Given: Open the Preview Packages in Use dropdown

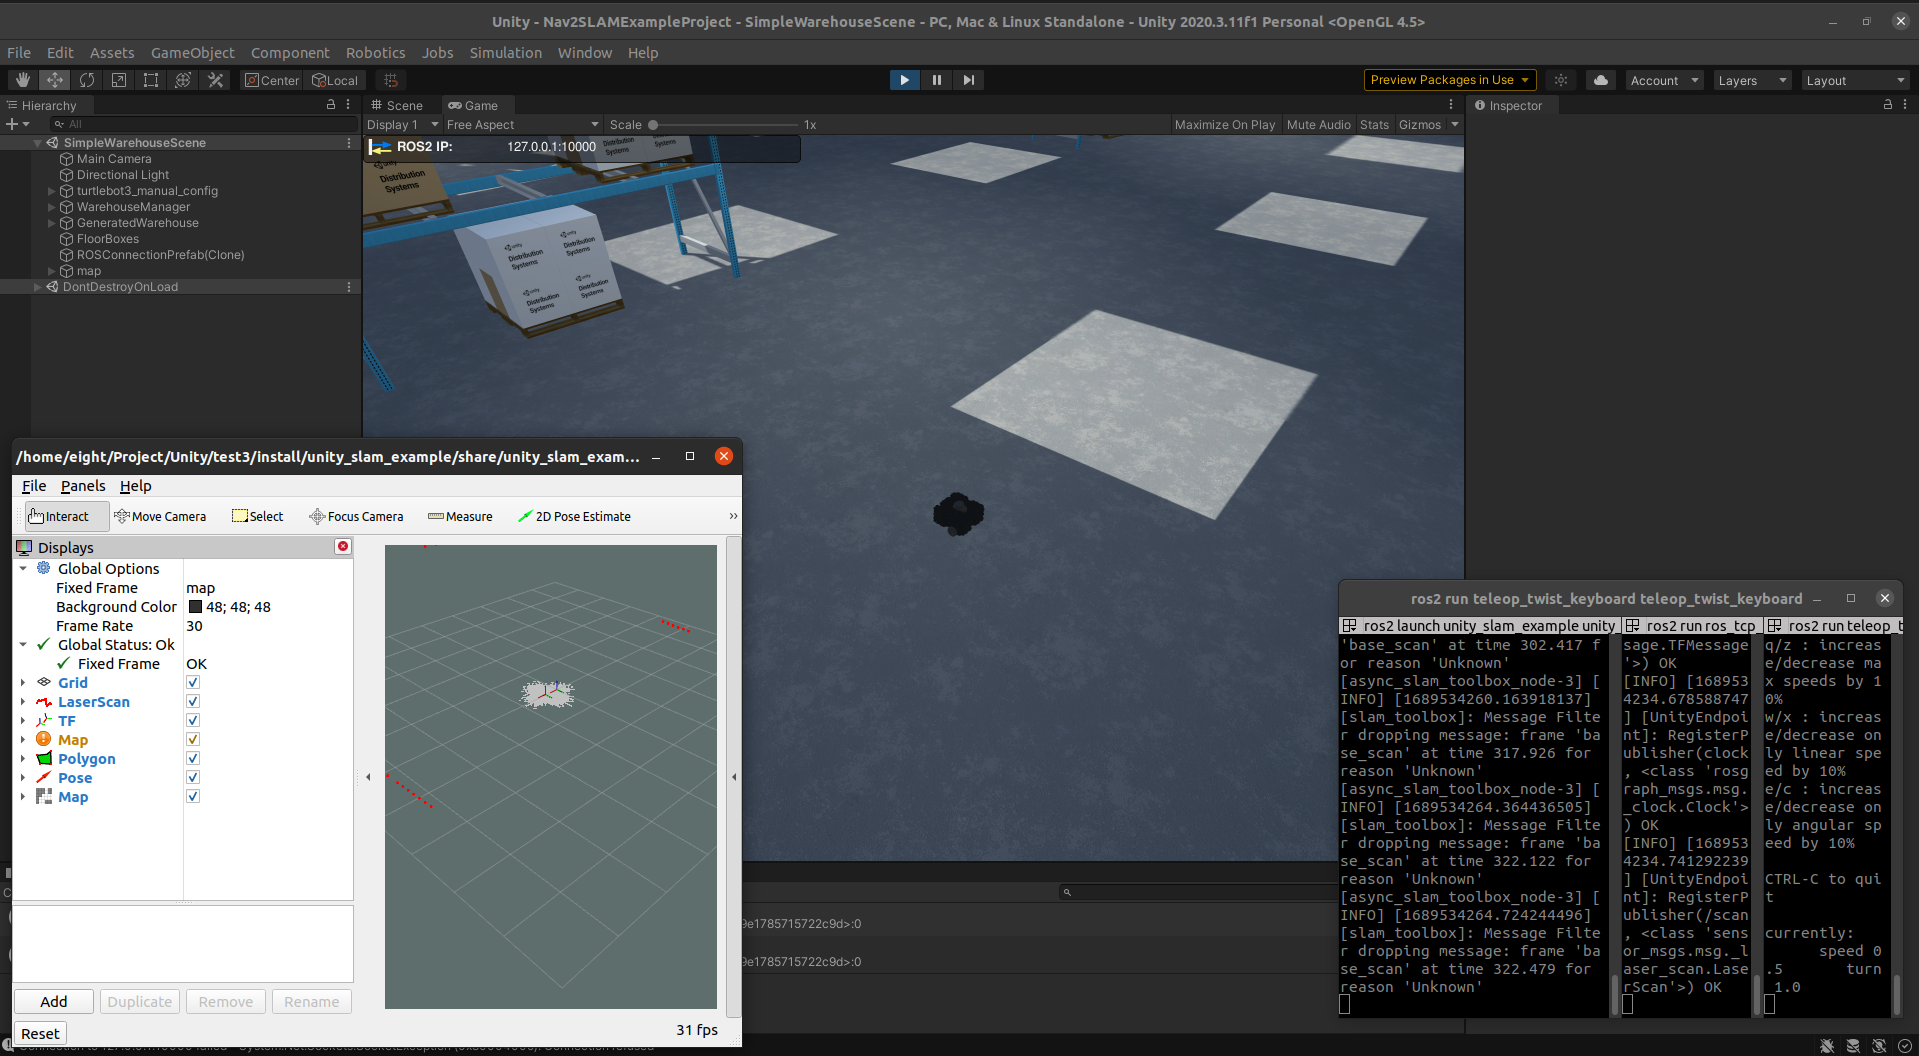Looking at the screenshot, I should pyautogui.click(x=1450, y=80).
